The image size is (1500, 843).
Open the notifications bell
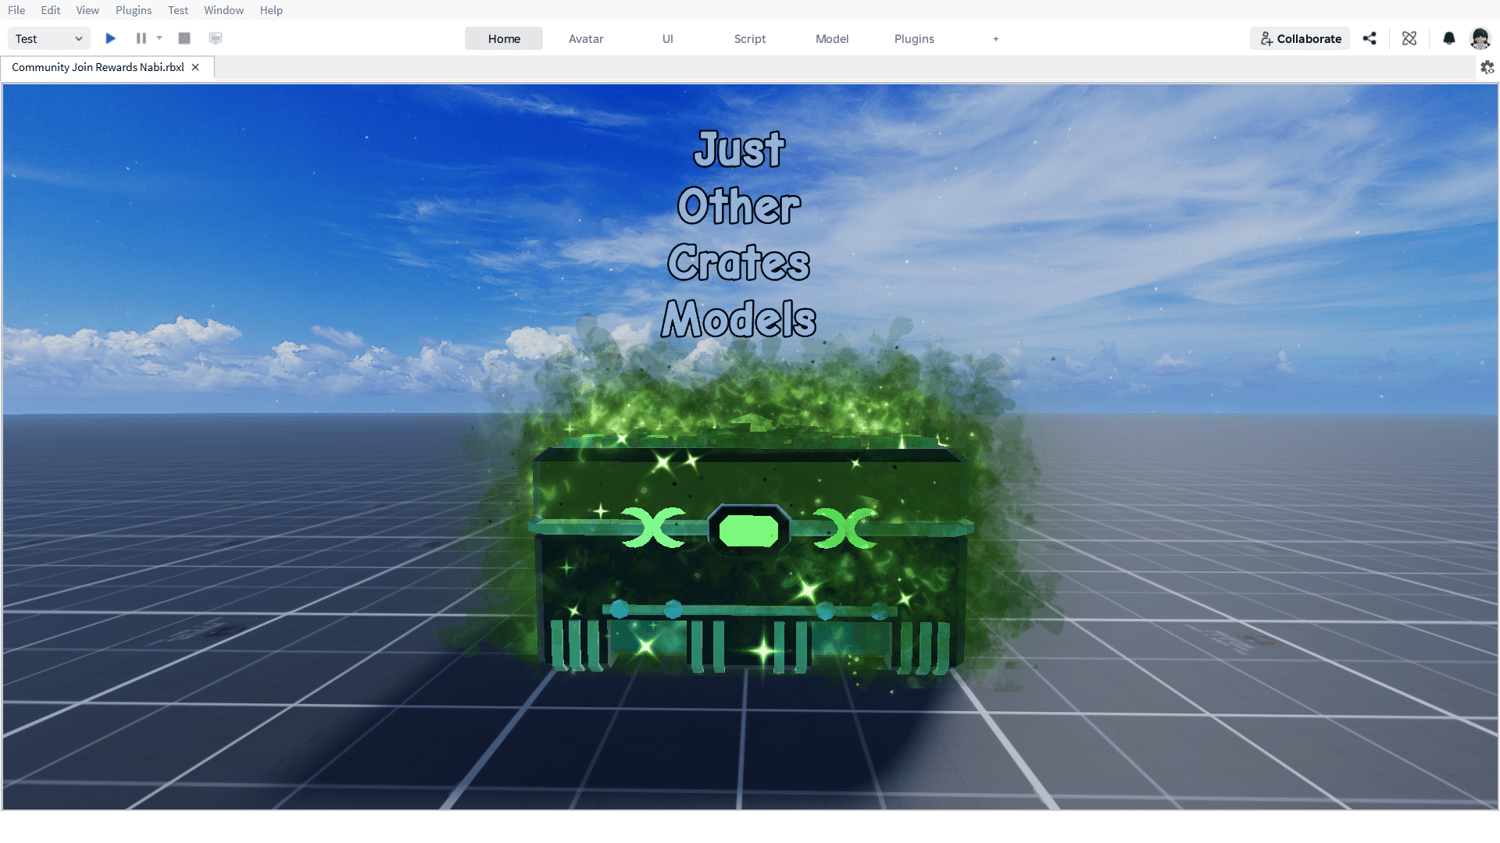(x=1449, y=38)
